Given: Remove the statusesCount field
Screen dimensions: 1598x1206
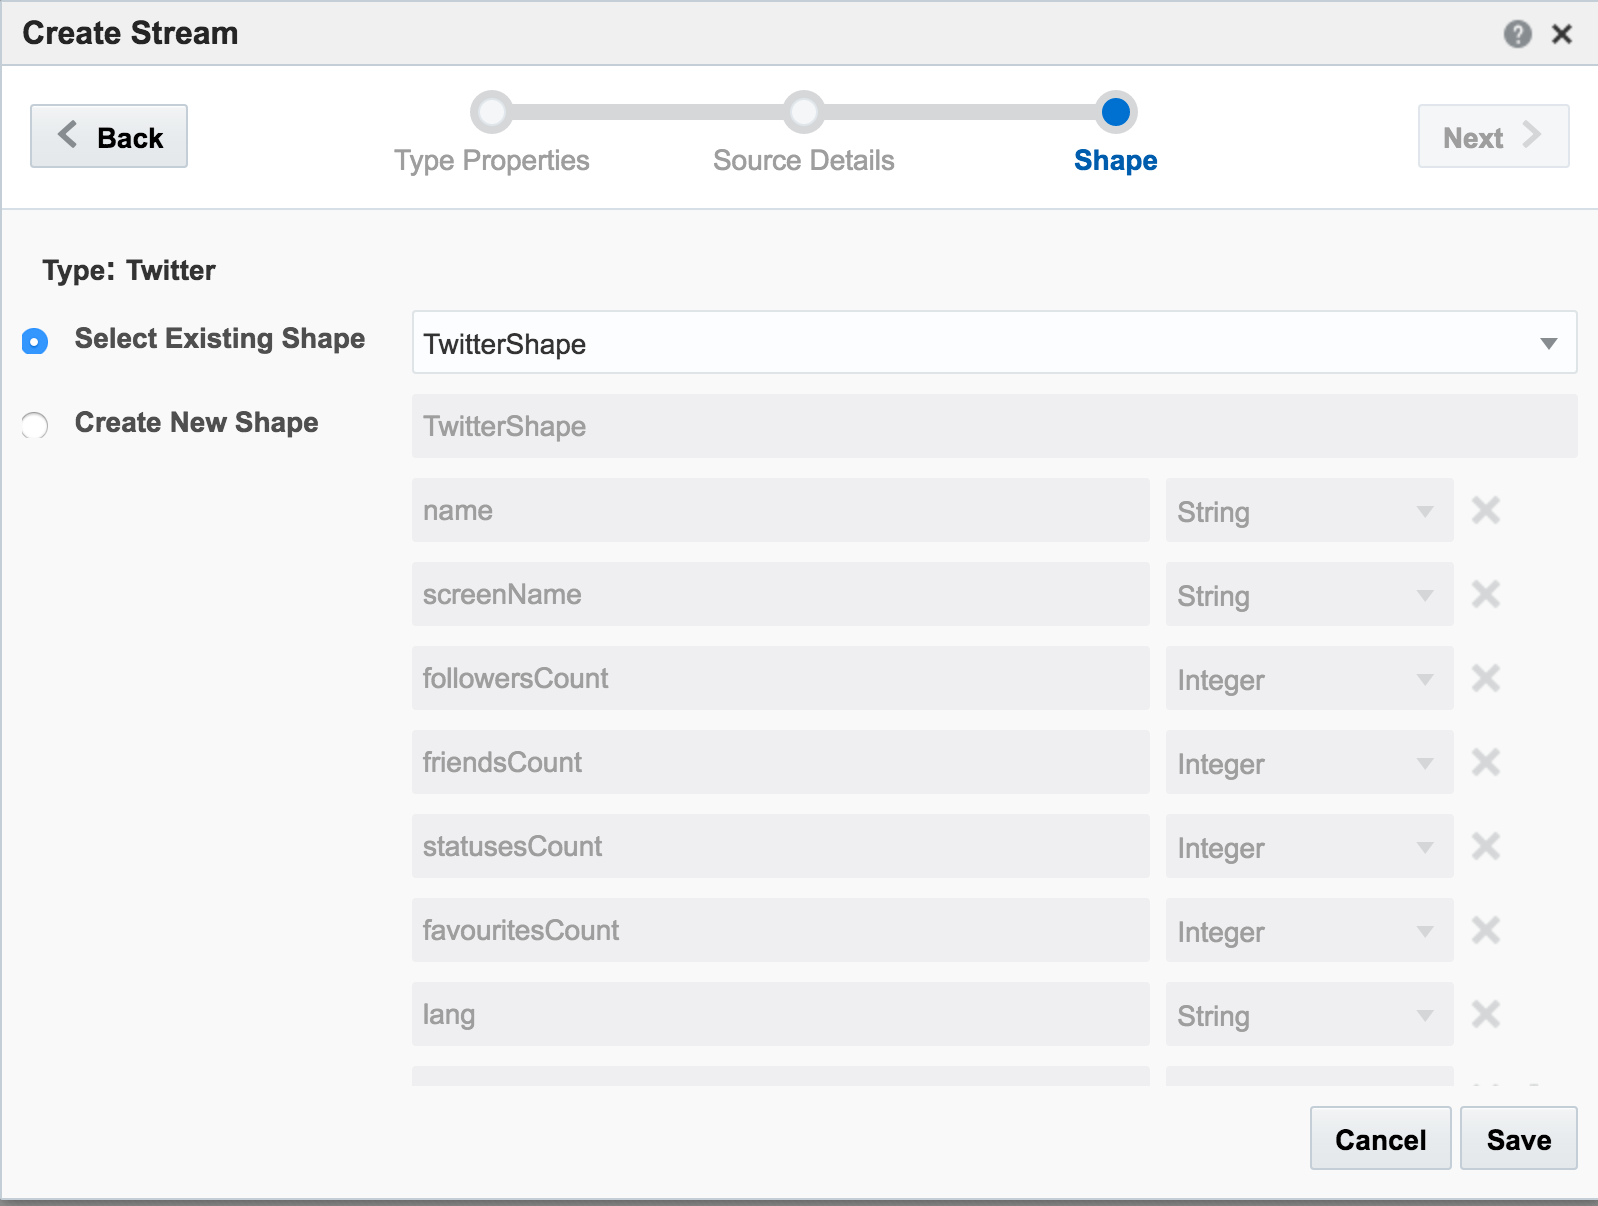Looking at the screenshot, I should (x=1485, y=847).
